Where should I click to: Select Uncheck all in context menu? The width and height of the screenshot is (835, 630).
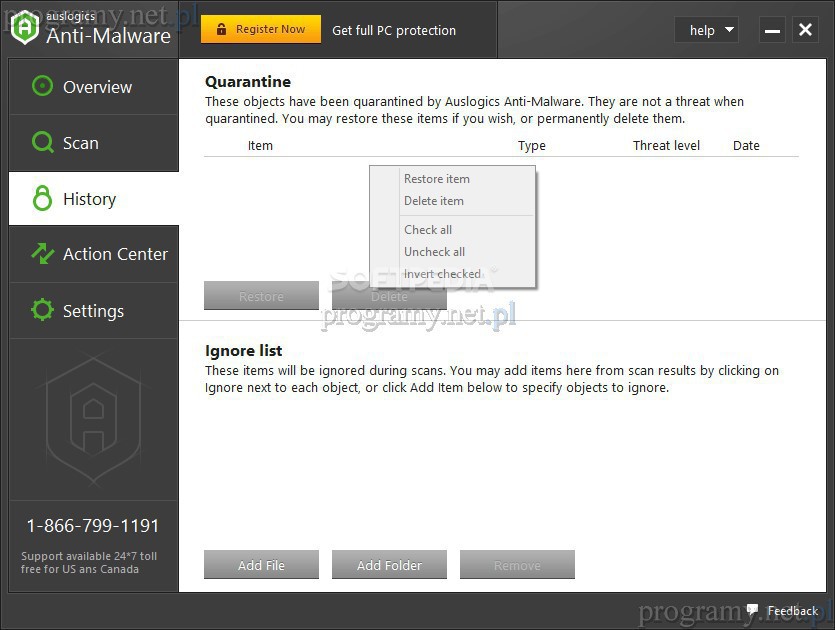click(x=435, y=252)
